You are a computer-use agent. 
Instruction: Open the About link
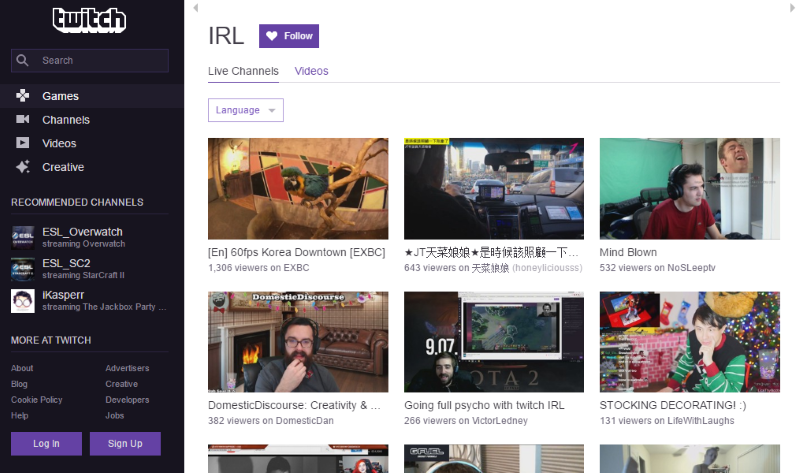pyautogui.click(x=22, y=368)
